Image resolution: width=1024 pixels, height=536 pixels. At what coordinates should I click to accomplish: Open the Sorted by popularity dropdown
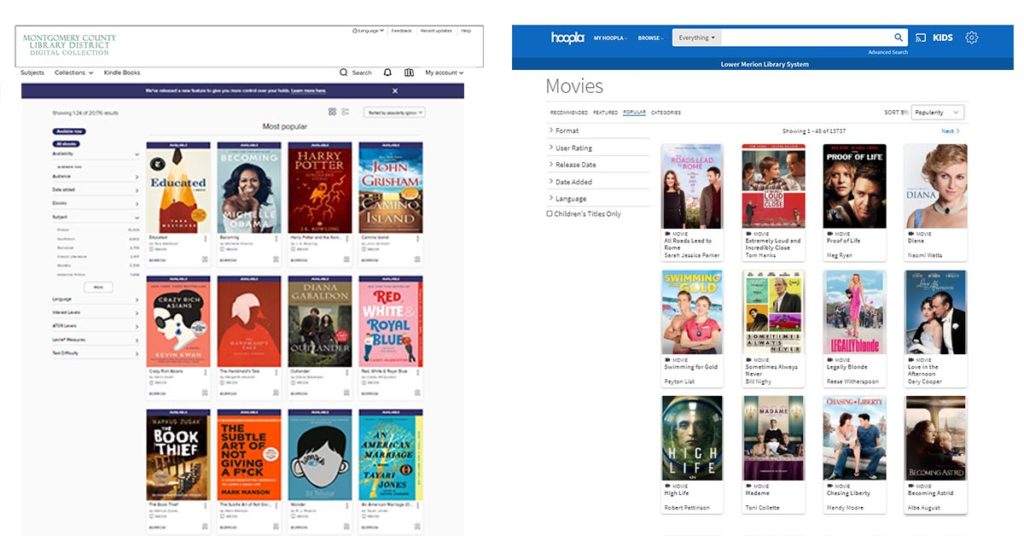(394, 112)
